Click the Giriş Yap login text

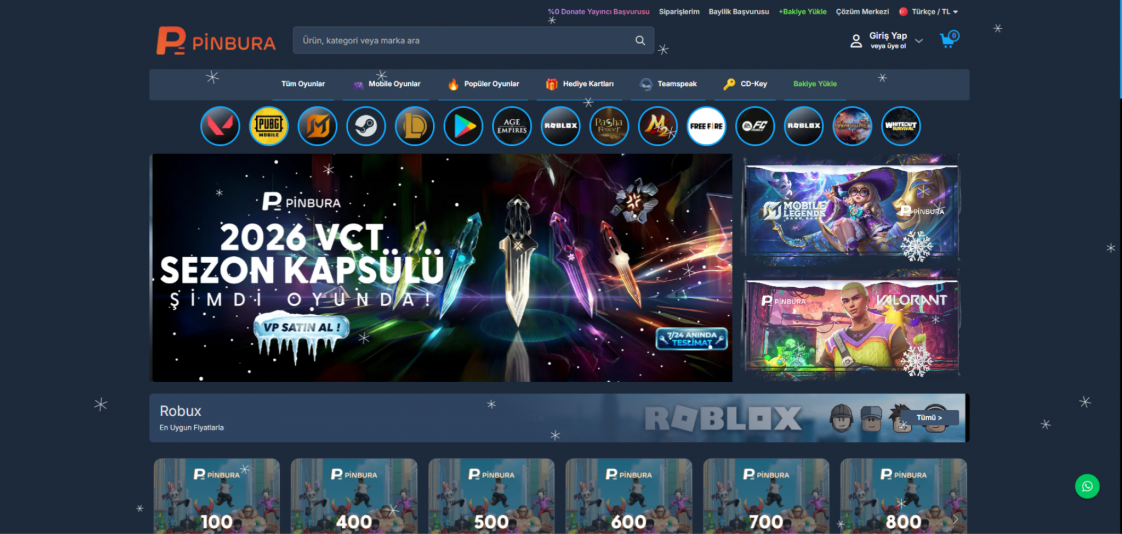pos(888,35)
